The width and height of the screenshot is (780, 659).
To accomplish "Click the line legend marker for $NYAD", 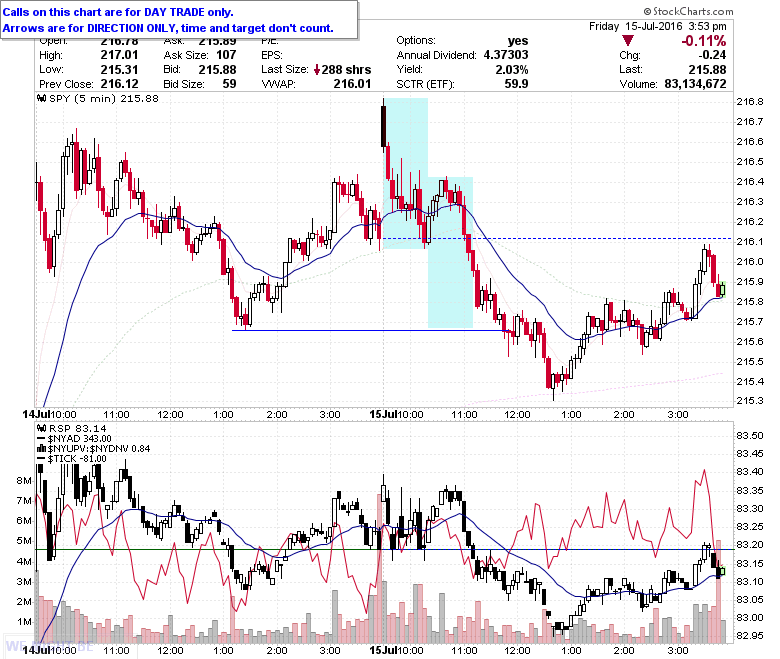I will (x=42, y=439).
